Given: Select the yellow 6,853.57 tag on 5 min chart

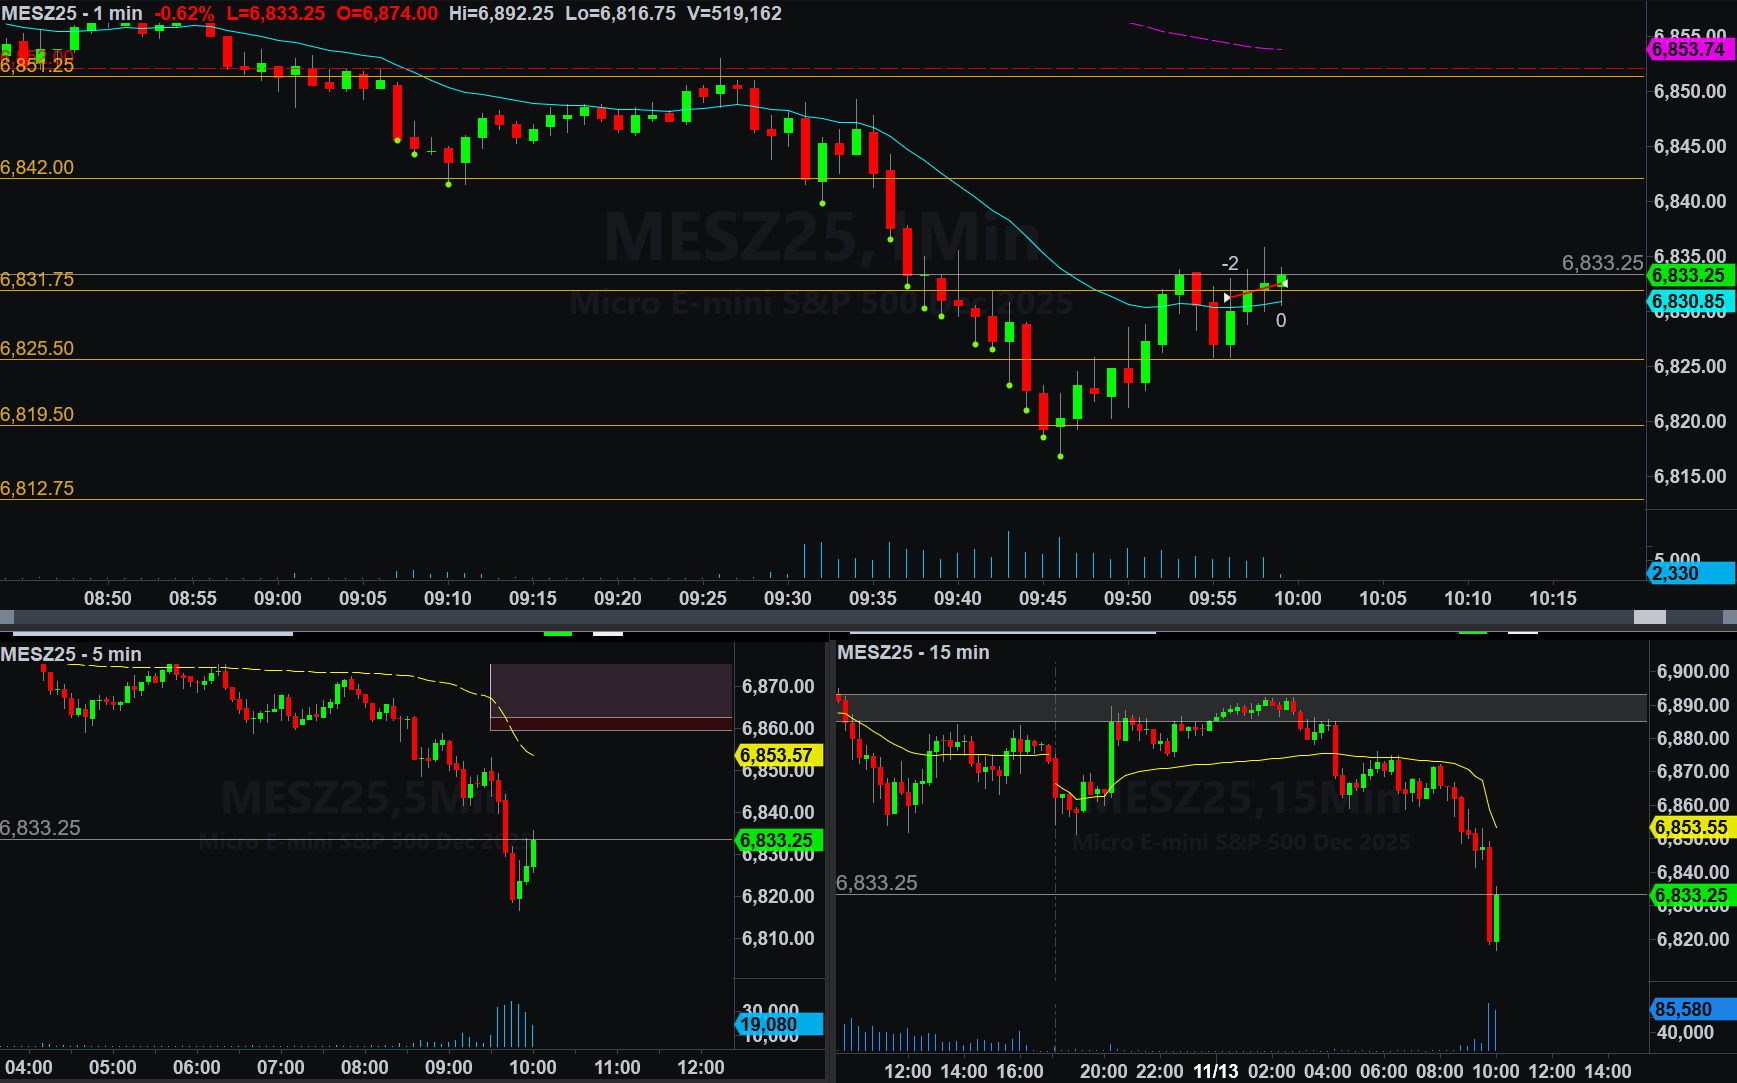Looking at the screenshot, I should [778, 755].
